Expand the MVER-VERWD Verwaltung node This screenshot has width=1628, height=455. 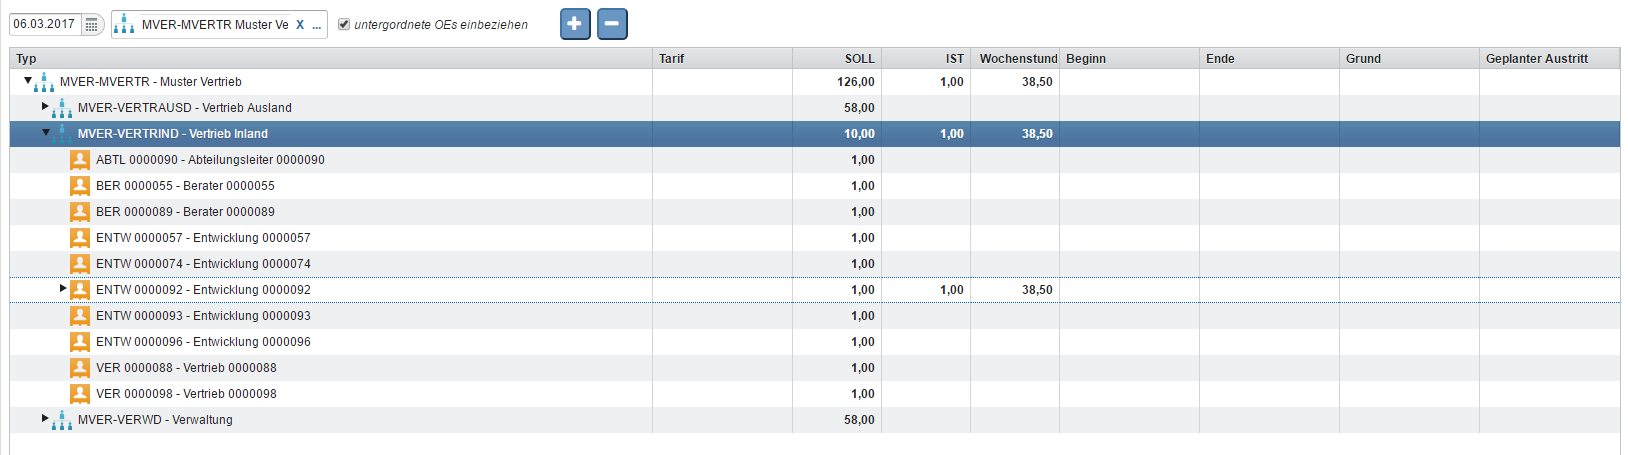45,418
